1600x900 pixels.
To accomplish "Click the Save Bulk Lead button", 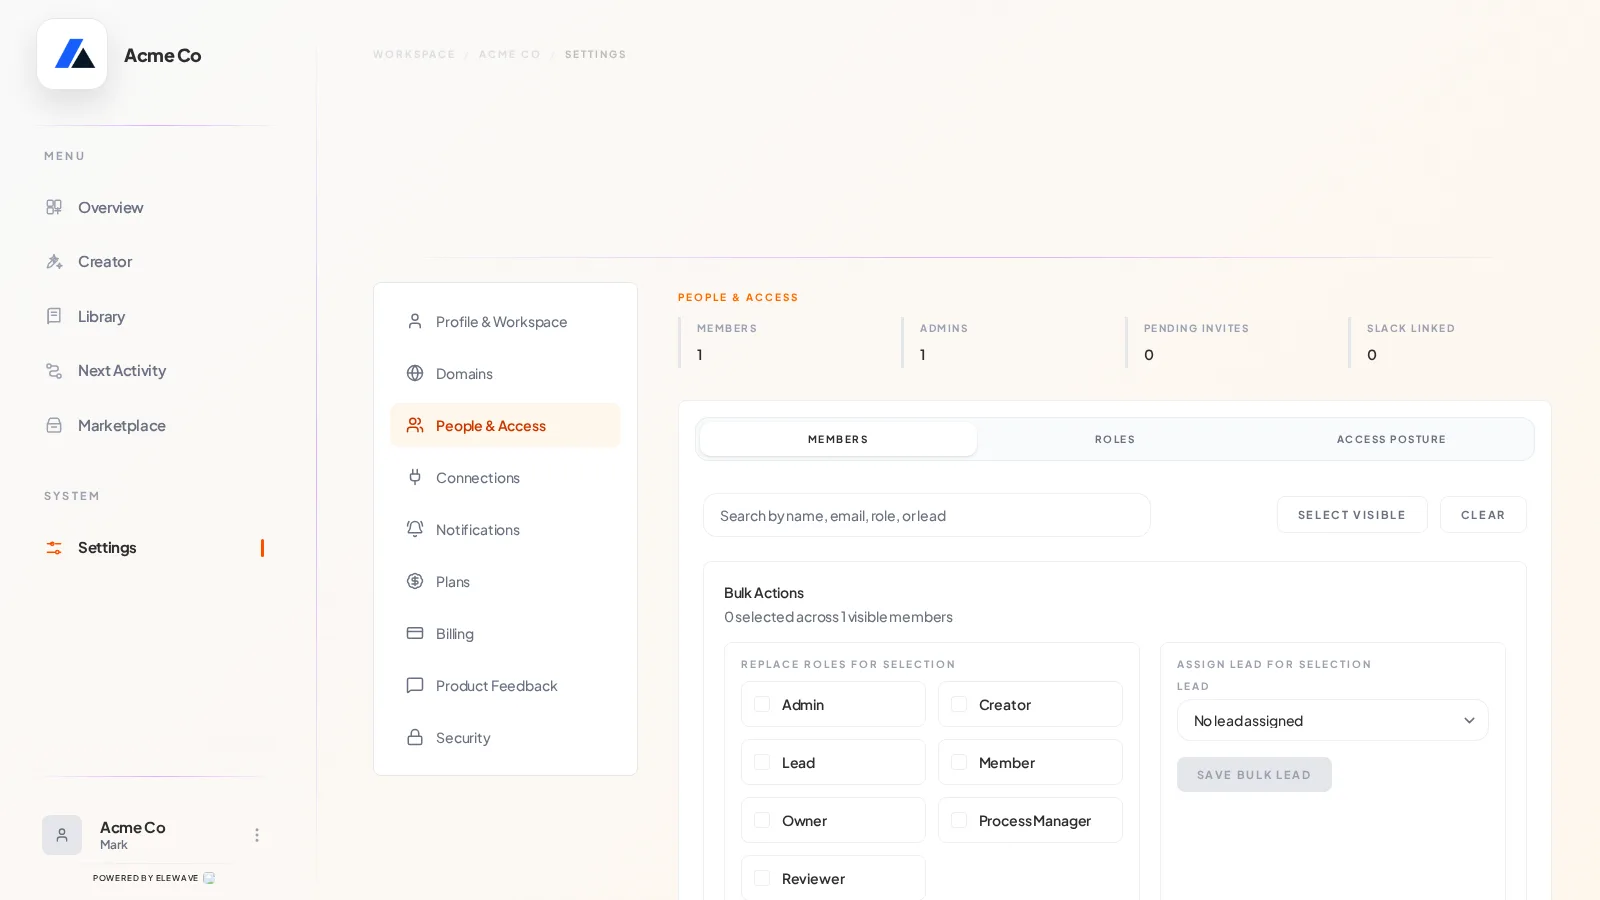I will [1254, 775].
